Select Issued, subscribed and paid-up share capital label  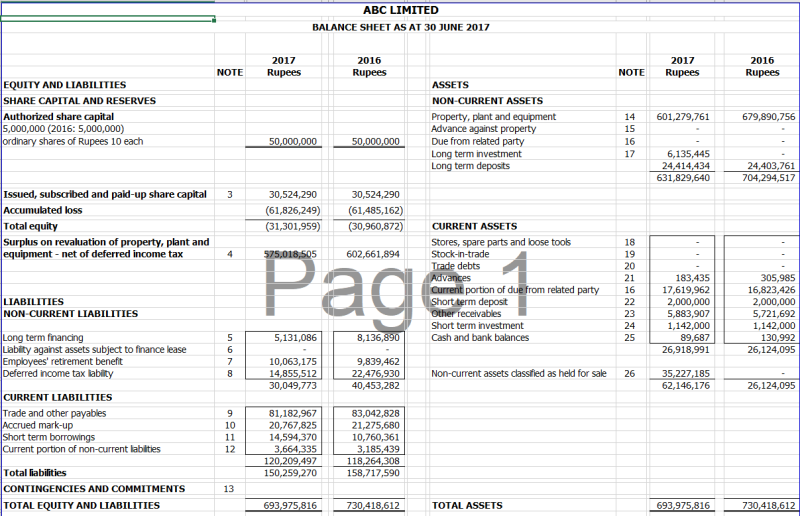(x=105, y=194)
